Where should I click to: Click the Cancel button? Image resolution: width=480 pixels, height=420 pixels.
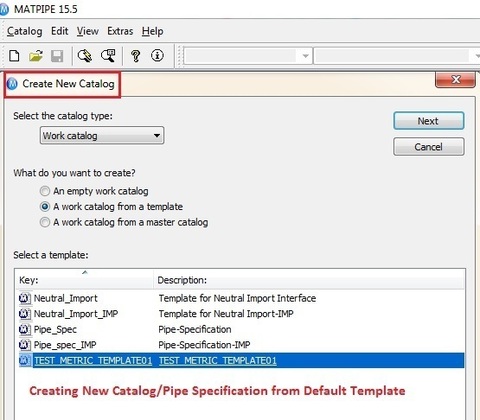429,147
